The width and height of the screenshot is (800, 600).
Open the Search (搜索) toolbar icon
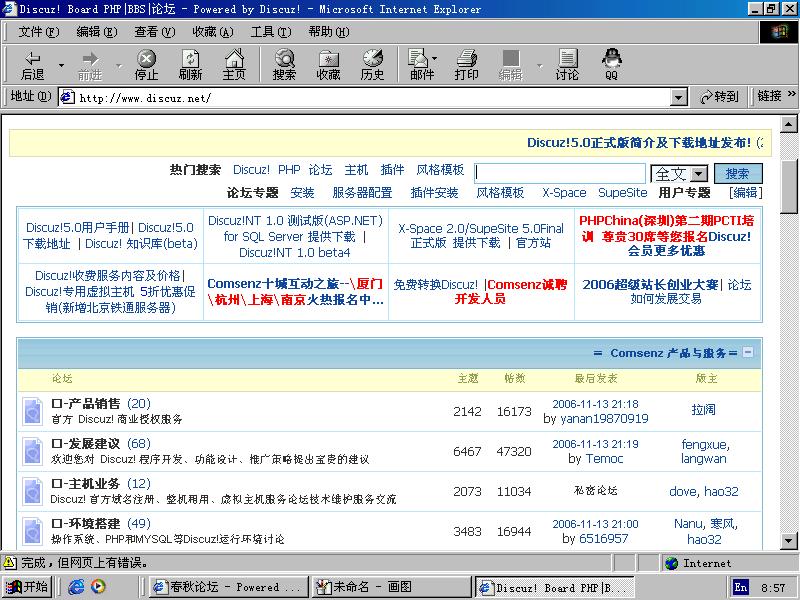(284, 65)
